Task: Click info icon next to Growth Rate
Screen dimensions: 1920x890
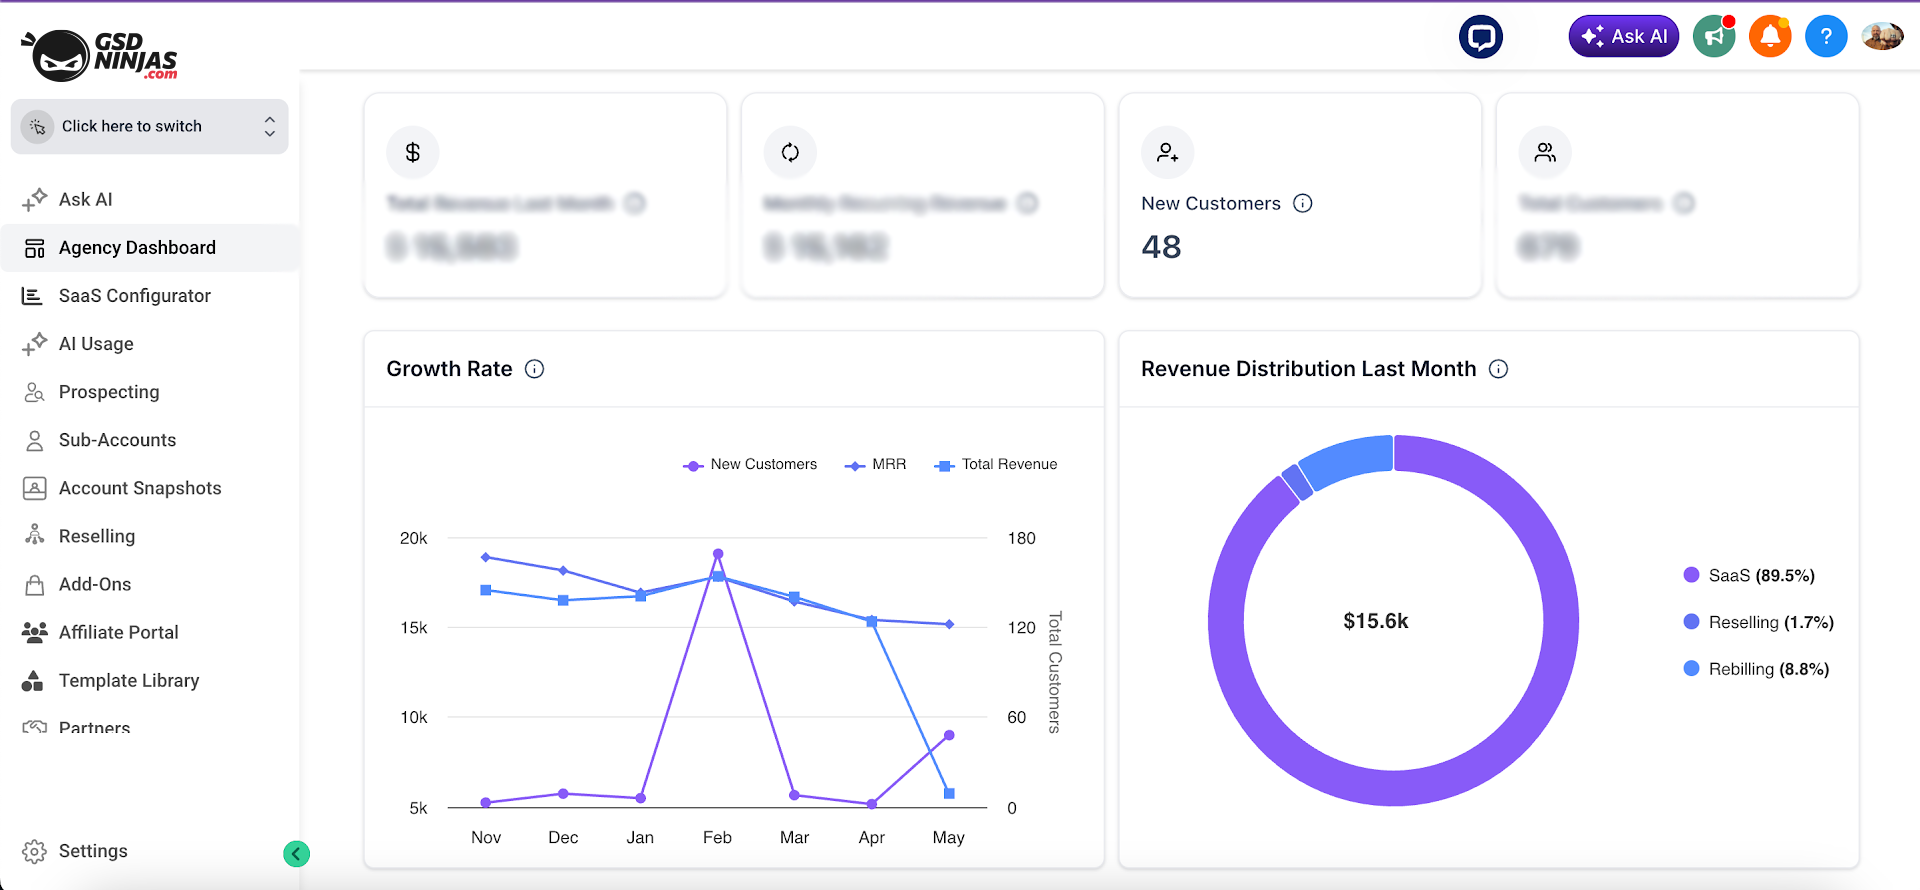Action: pyautogui.click(x=535, y=369)
